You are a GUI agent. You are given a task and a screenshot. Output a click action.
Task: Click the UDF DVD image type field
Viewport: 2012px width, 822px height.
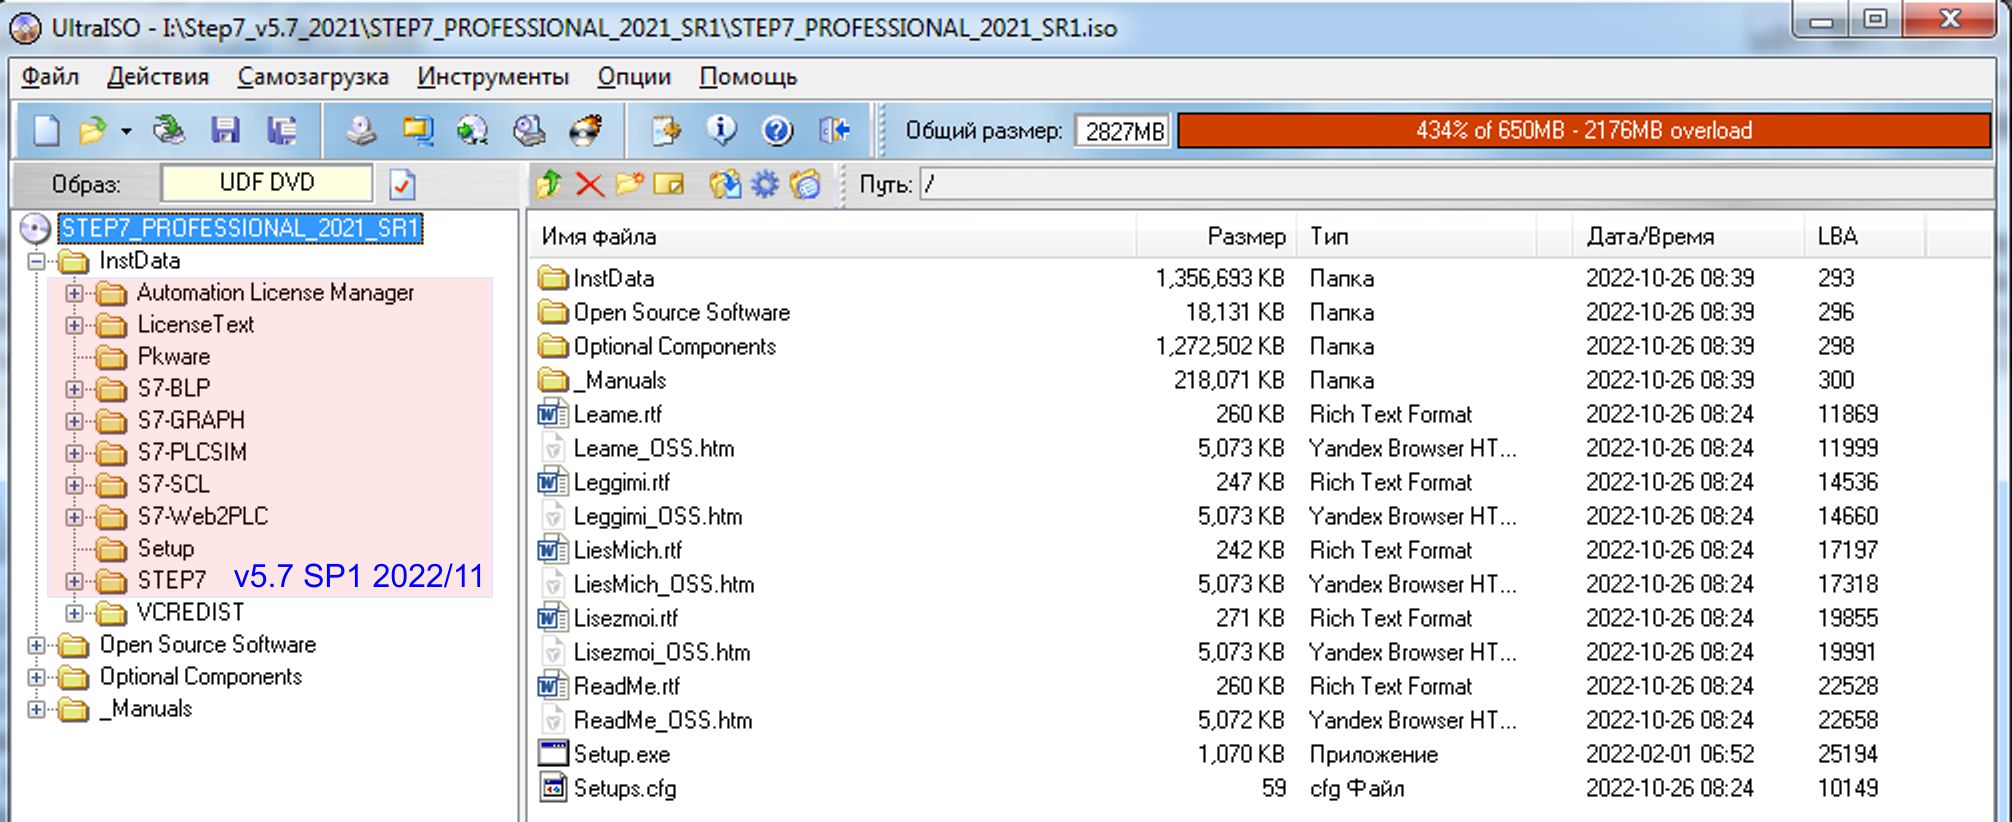point(266,183)
